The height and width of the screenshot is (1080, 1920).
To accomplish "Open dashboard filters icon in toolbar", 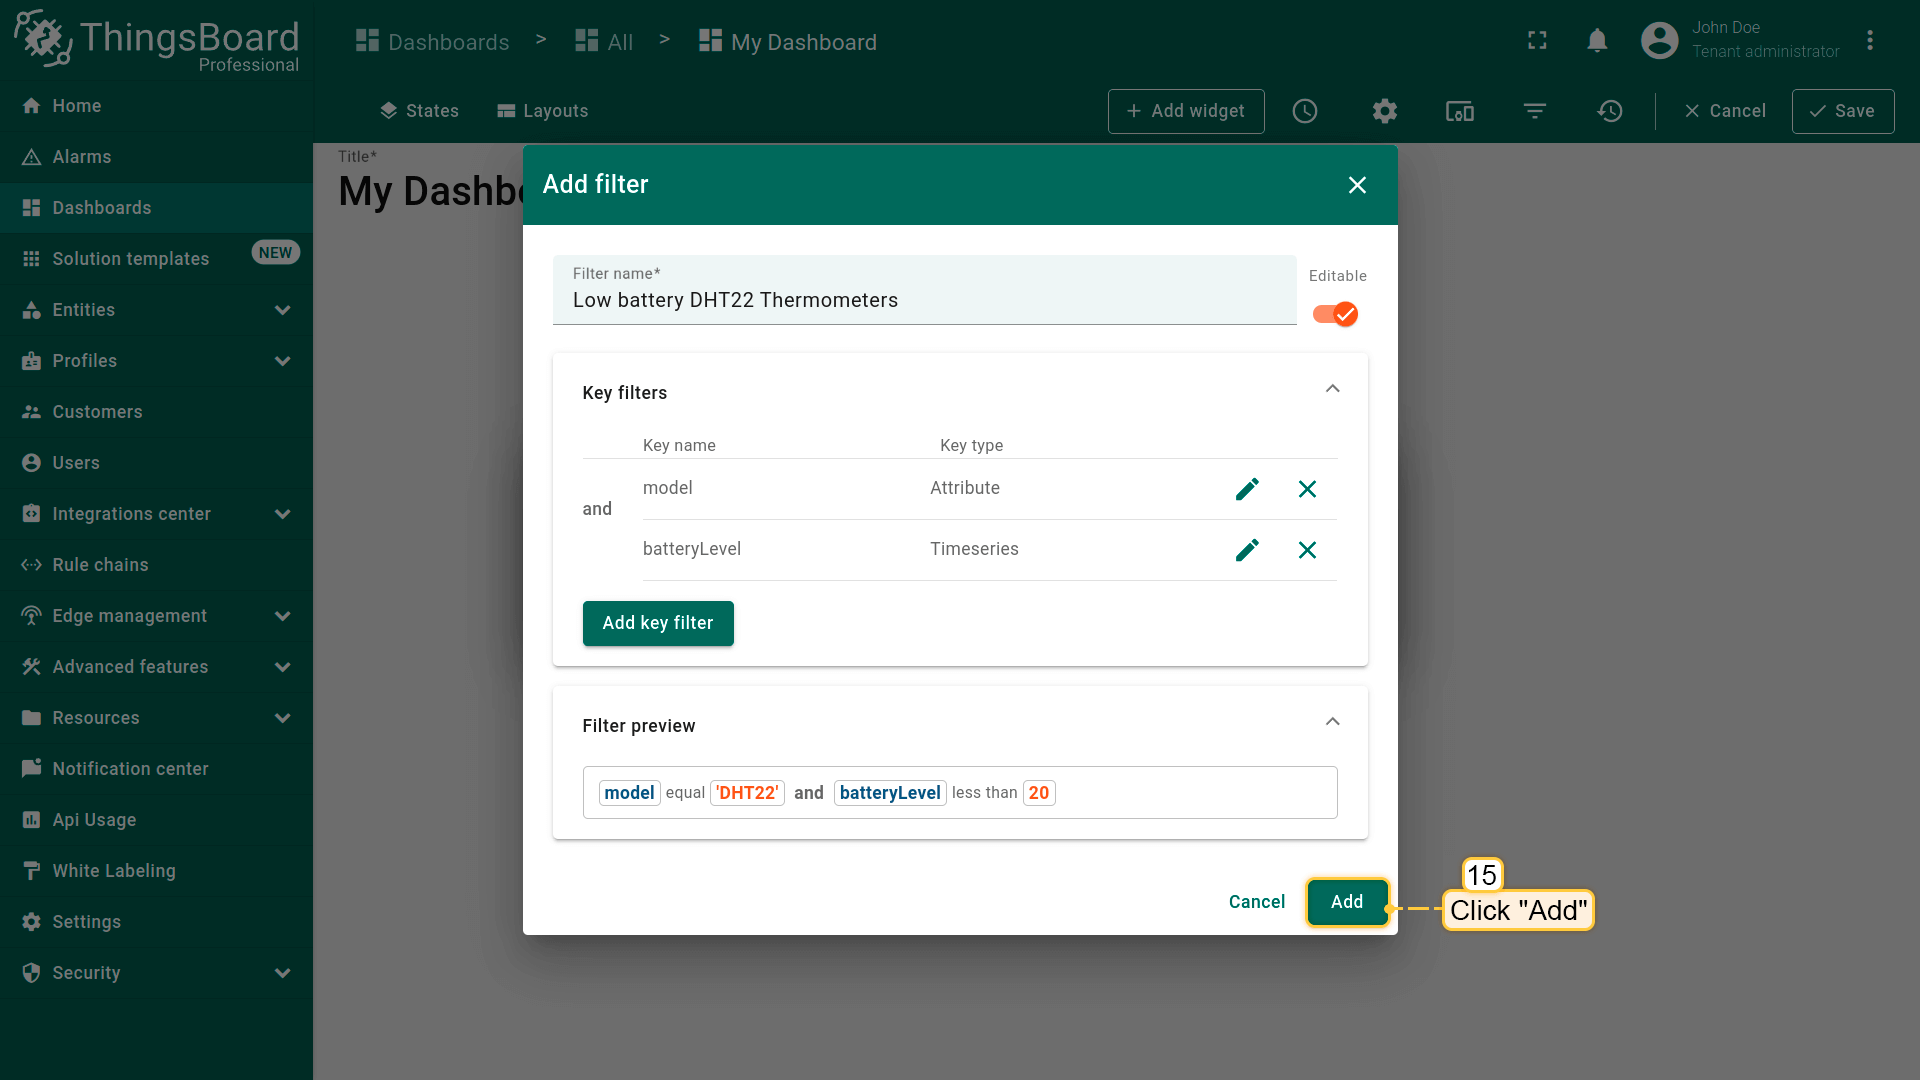I will (1535, 111).
